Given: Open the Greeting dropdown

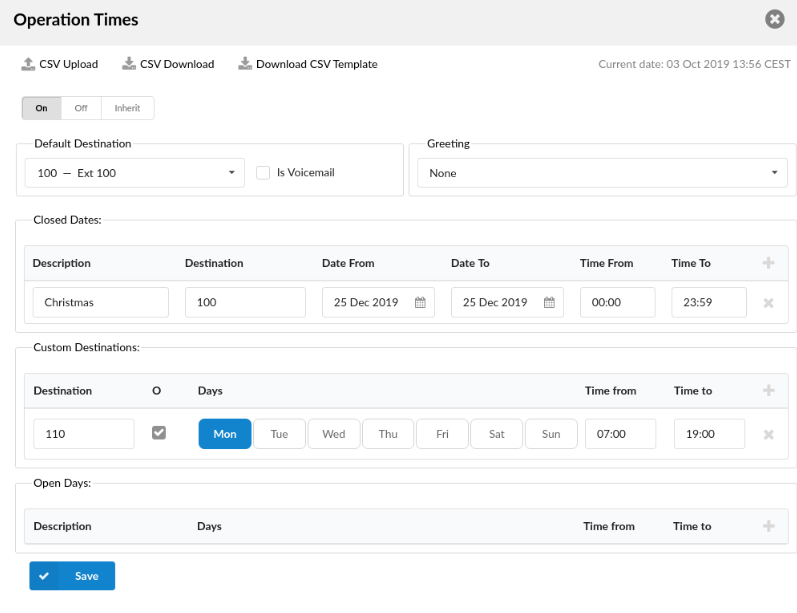Looking at the screenshot, I should [x=602, y=173].
